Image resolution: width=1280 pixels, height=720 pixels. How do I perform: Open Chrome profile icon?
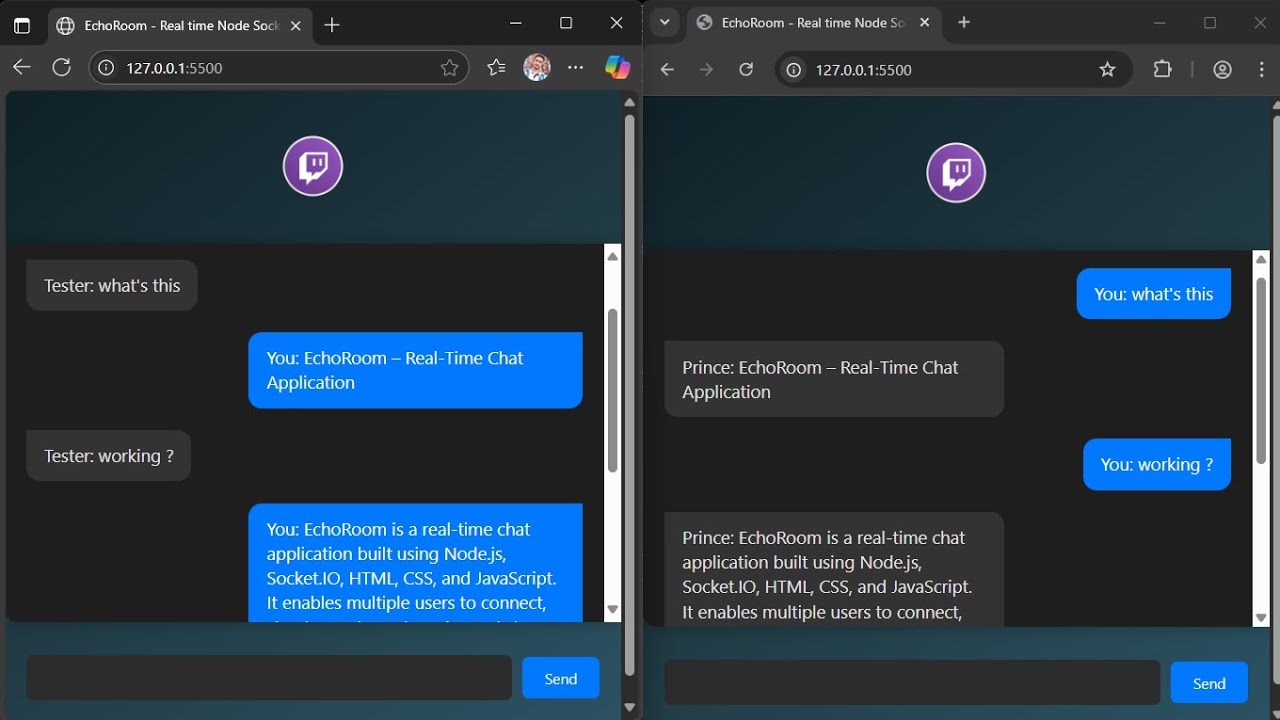tap(1222, 69)
